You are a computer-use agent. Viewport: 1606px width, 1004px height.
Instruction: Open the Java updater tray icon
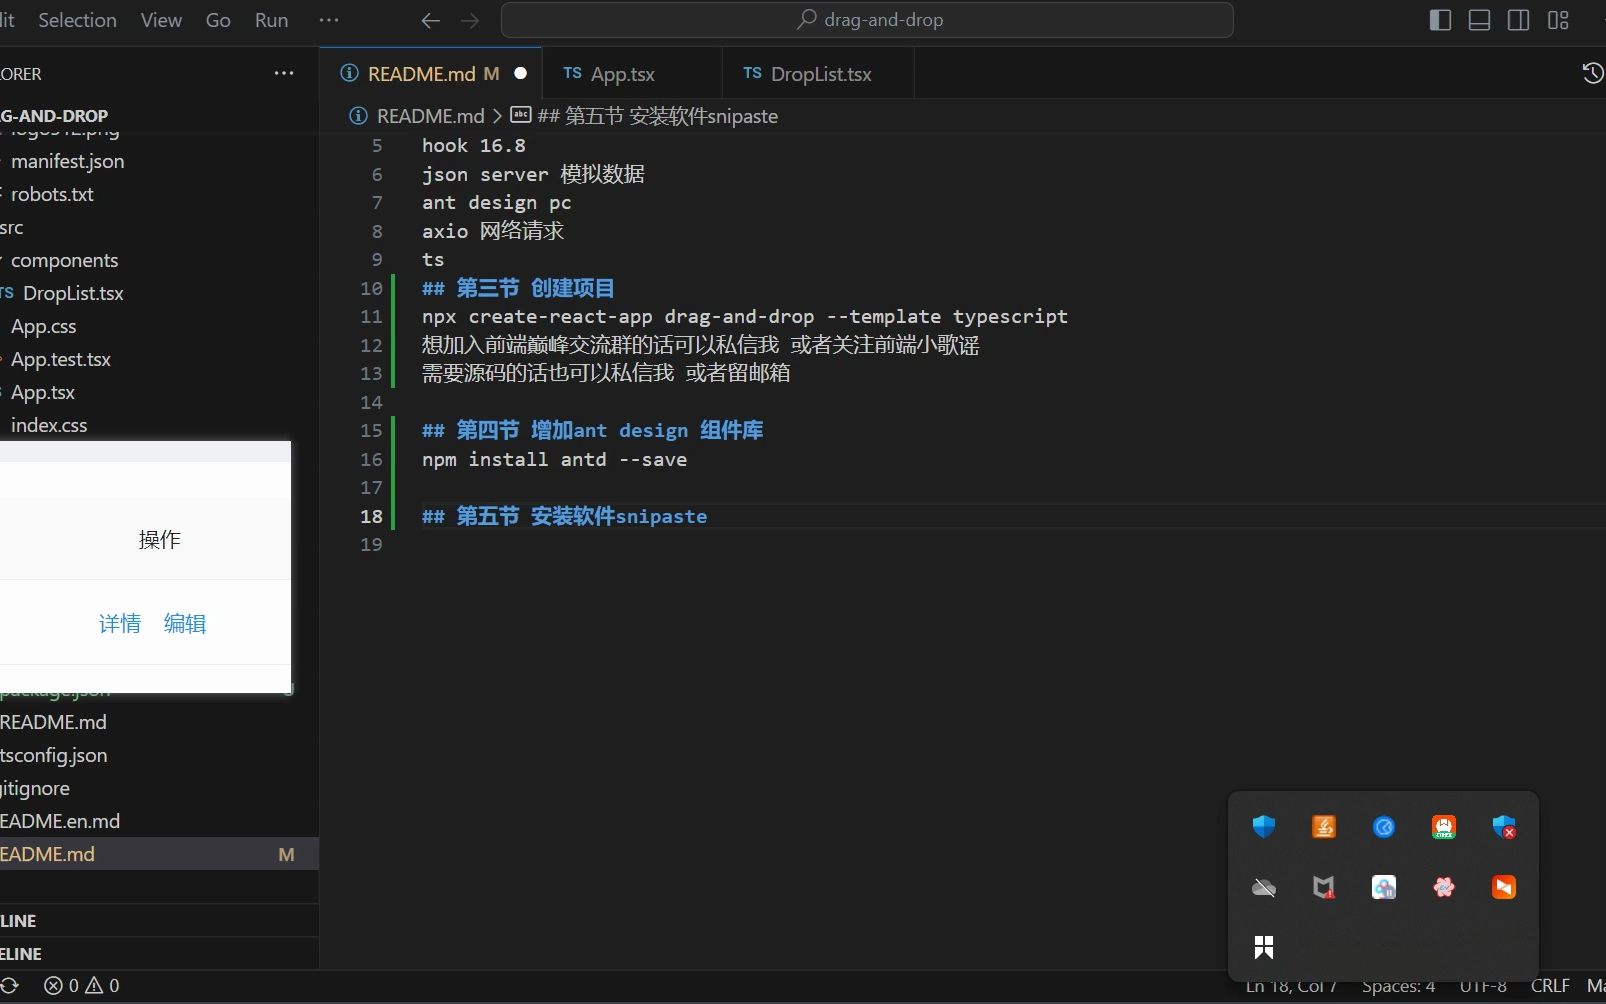[x=1322, y=827]
